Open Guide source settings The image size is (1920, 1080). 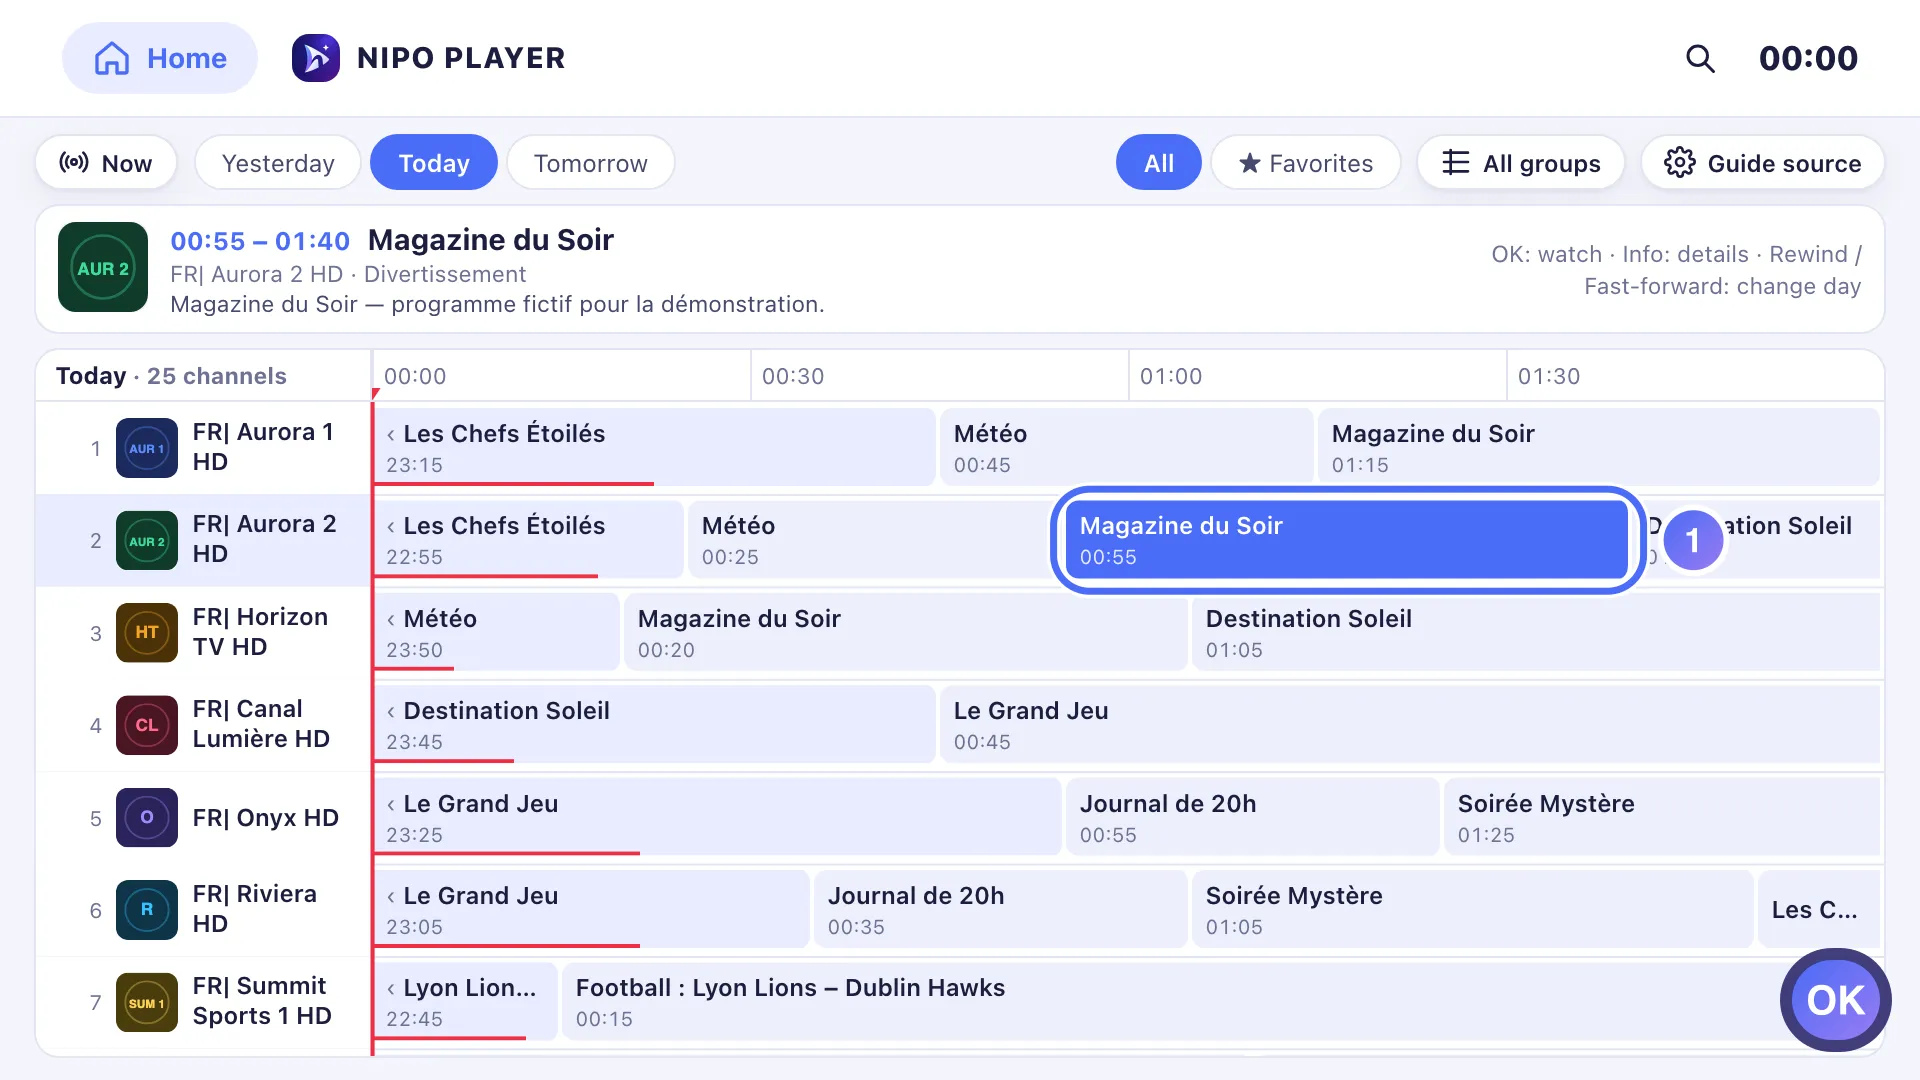tap(1763, 163)
